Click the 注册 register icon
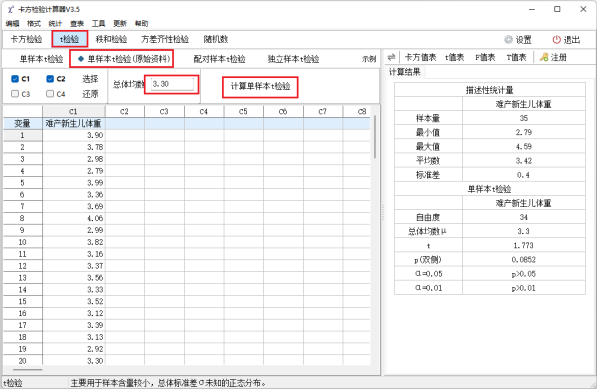The width and height of the screenshot is (597, 390). tap(544, 58)
